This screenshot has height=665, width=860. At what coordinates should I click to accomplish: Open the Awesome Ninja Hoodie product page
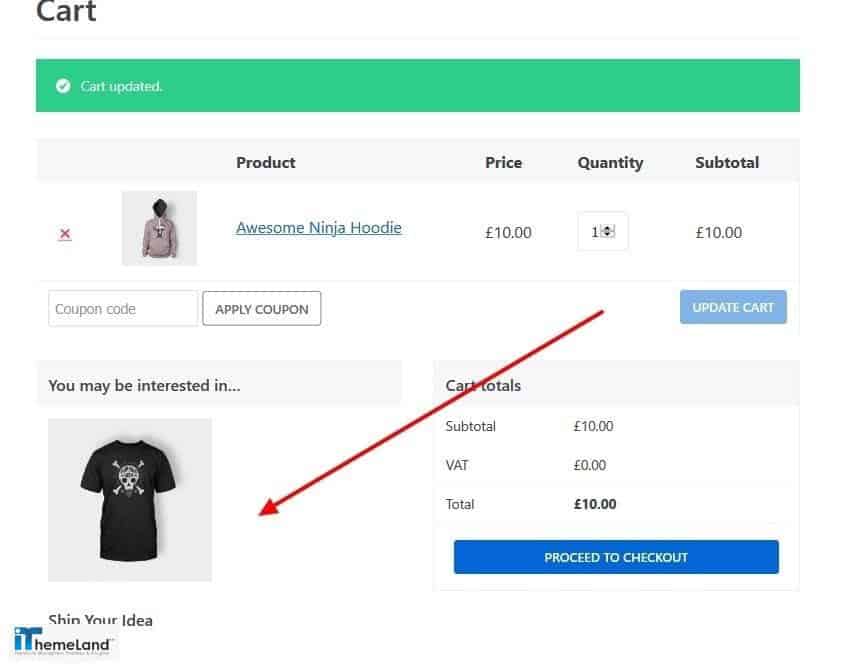click(318, 228)
